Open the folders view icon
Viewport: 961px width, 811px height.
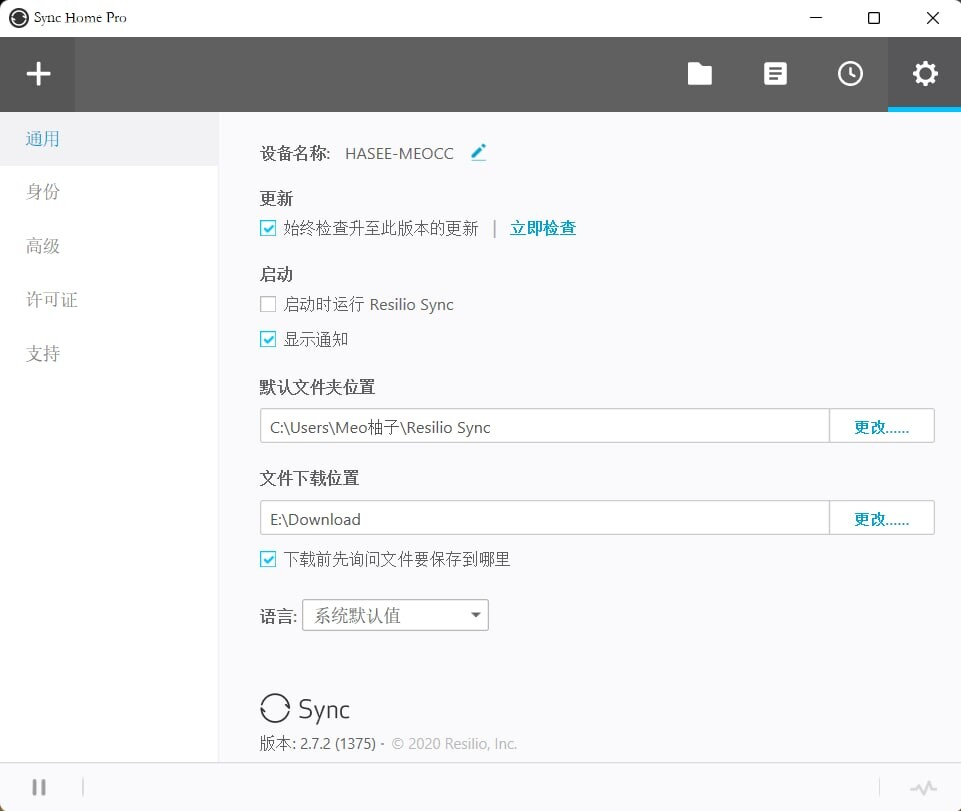(699, 74)
